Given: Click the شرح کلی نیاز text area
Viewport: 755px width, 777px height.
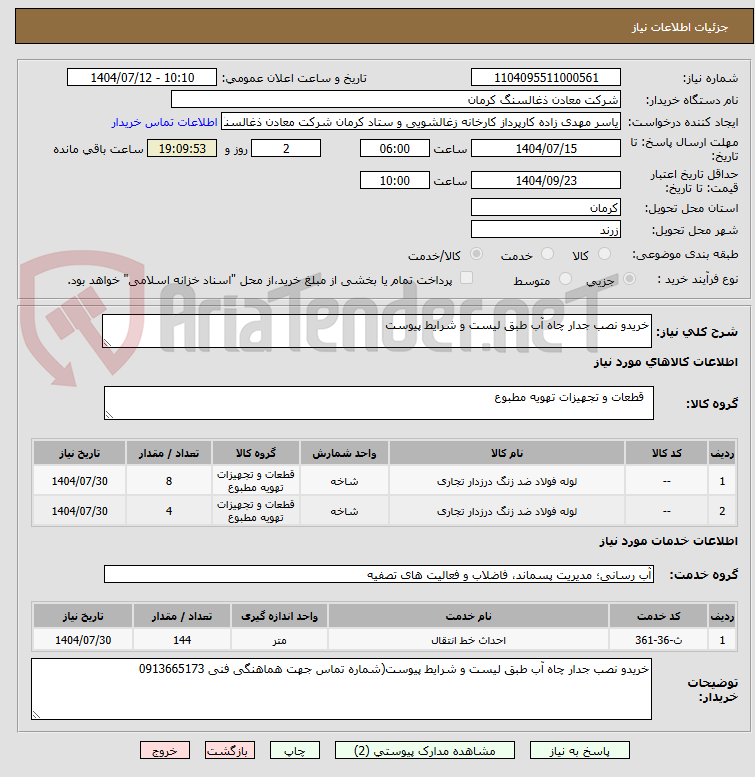Looking at the screenshot, I should (377, 331).
